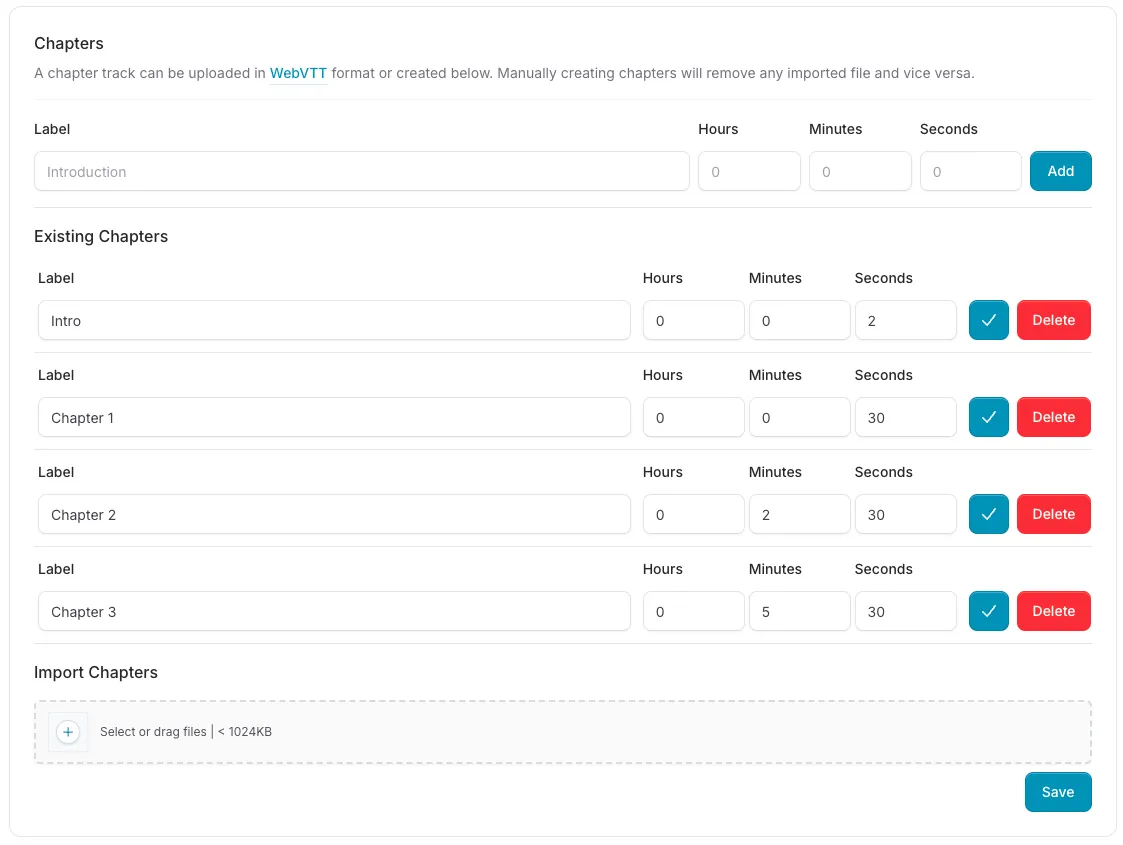
Task: Save the chapter settings
Action: point(1057,792)
